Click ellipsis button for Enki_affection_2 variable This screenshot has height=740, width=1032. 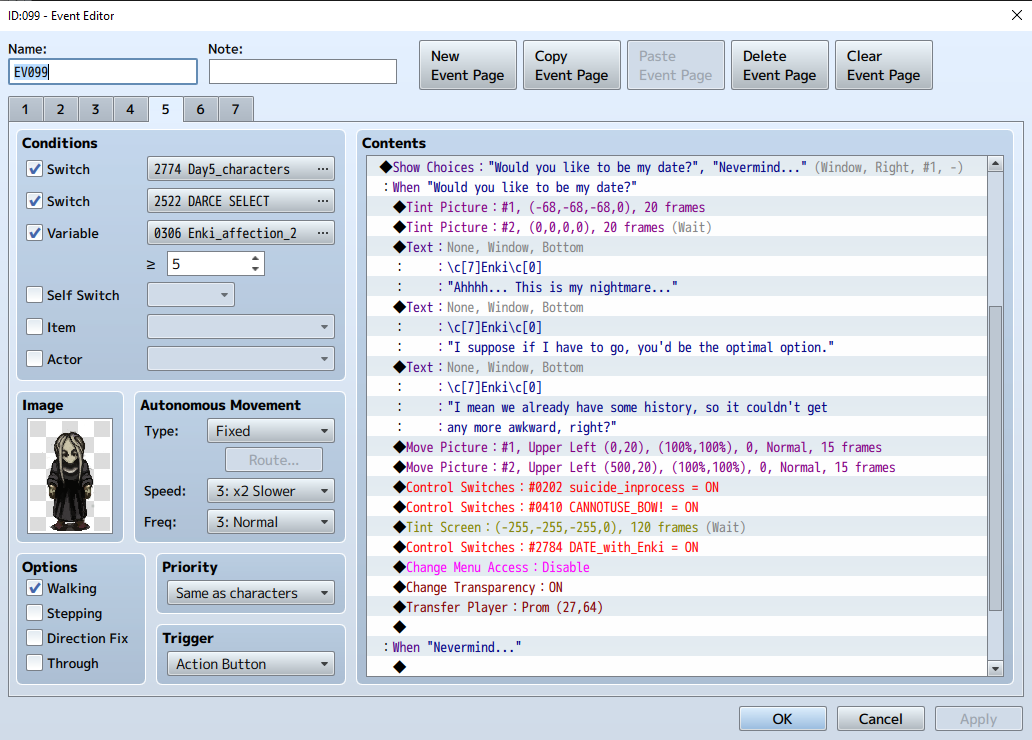pos(322,233)
